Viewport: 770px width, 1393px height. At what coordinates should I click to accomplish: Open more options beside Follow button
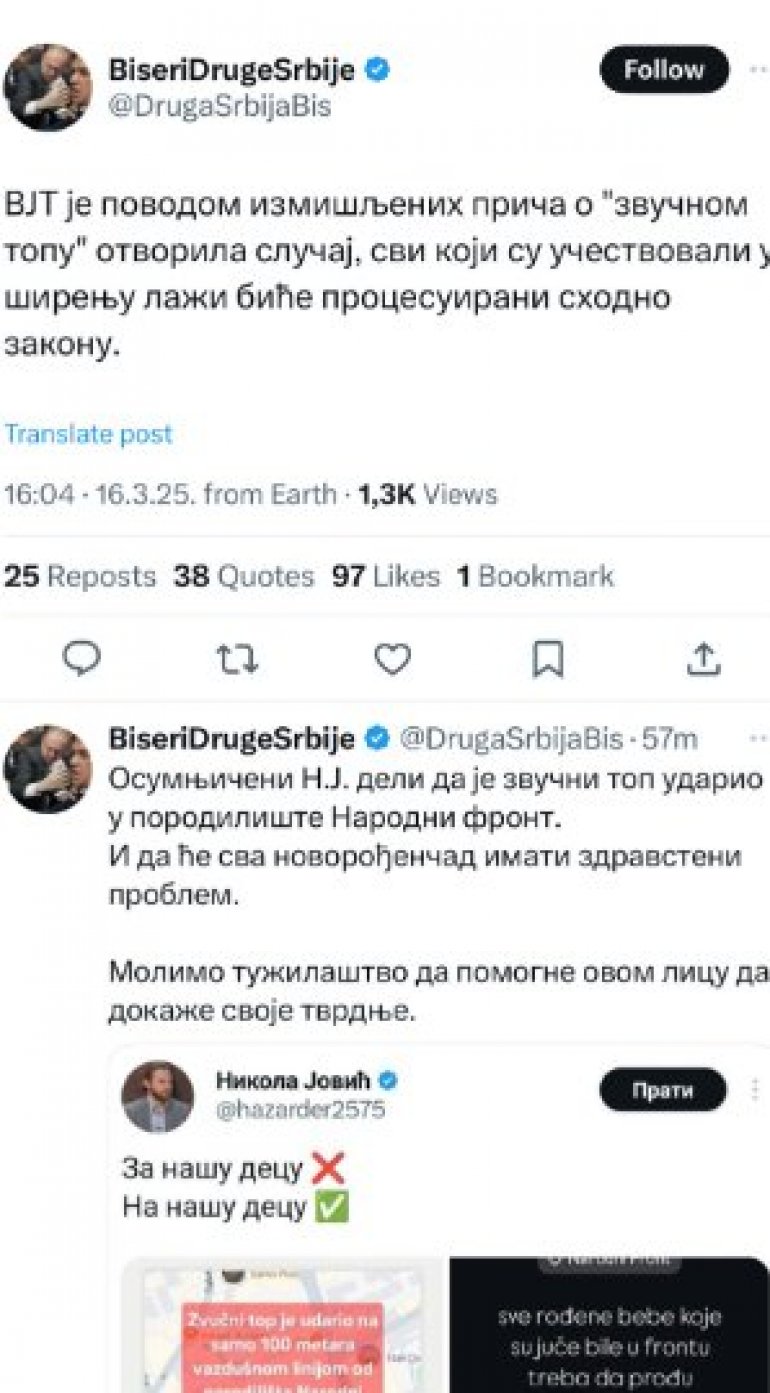click(759, 70)
